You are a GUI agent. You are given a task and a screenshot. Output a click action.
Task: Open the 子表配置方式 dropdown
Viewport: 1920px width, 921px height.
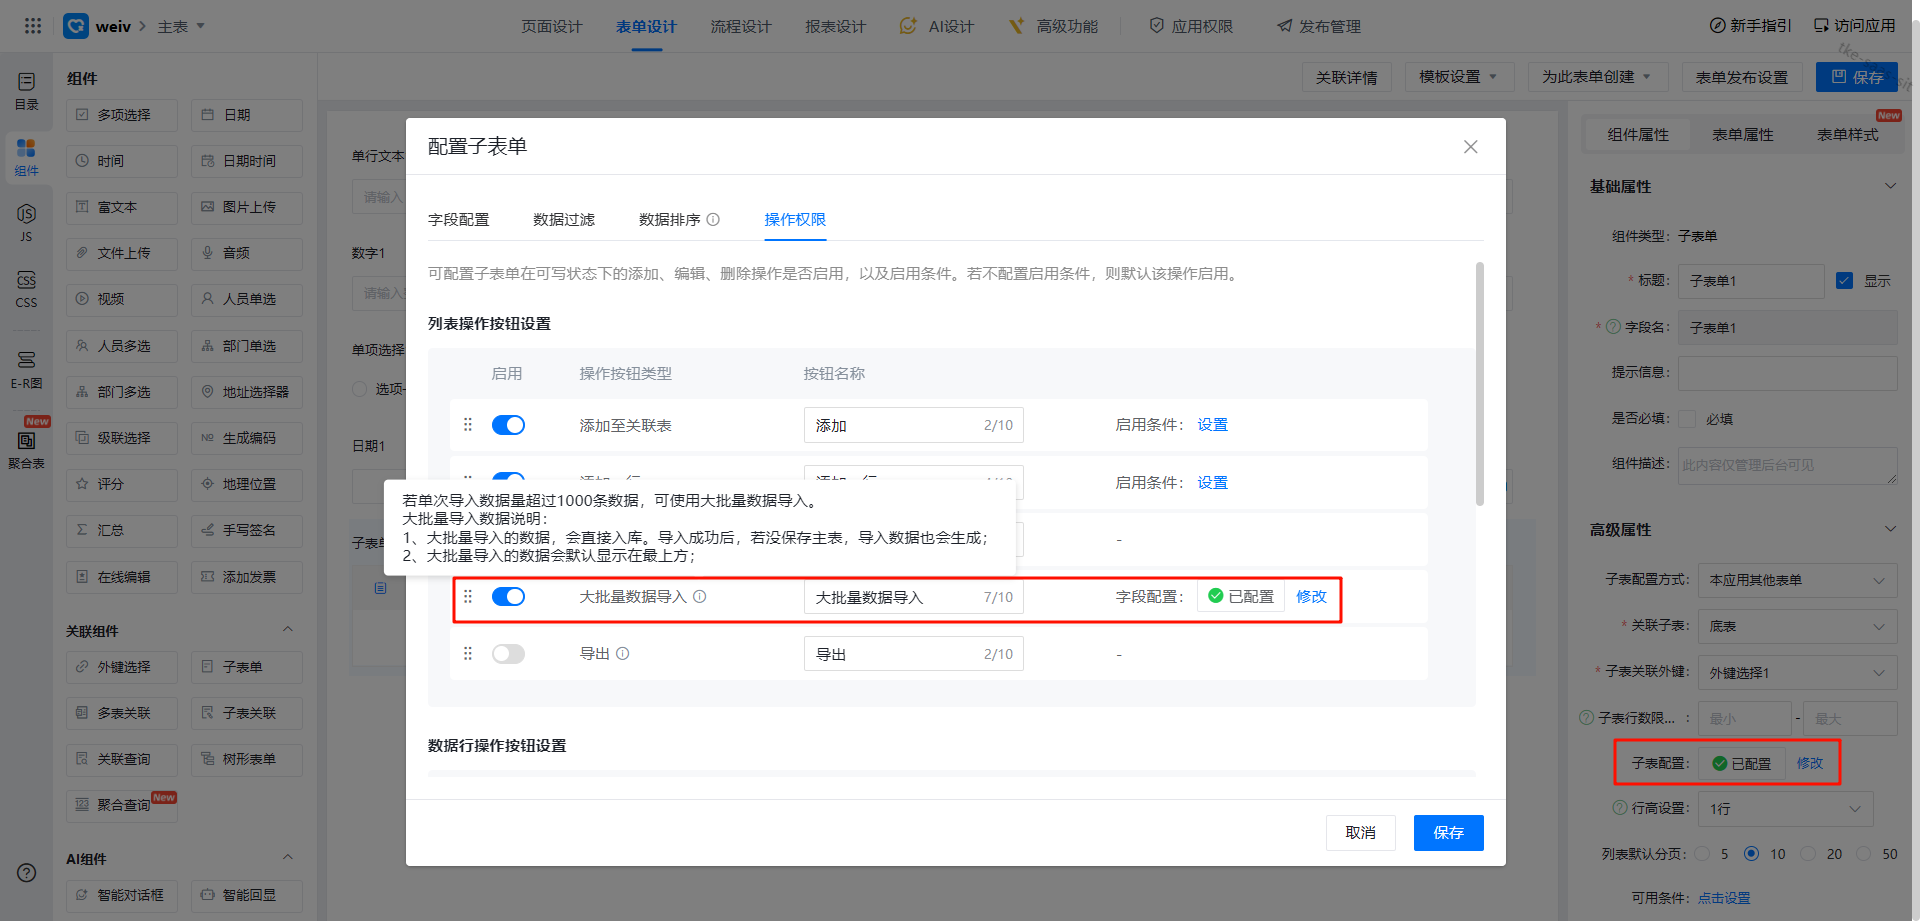click(1796, 580)
